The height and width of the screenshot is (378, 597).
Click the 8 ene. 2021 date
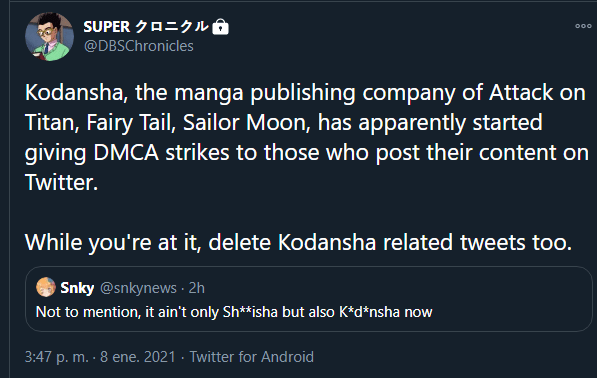coord(138,357)
